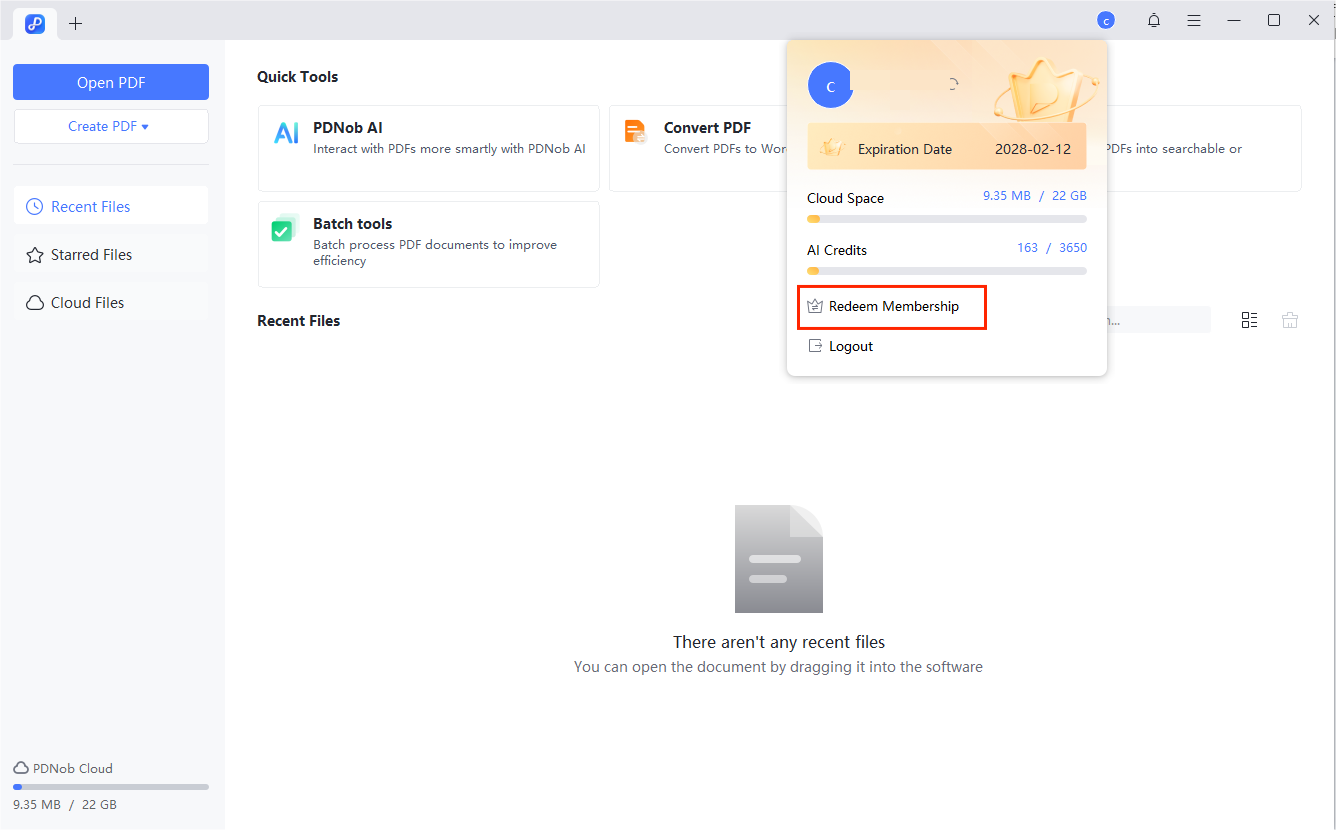Click Redeem Membership in account popup
This screenshot has width=1336, height=830.
892,306
